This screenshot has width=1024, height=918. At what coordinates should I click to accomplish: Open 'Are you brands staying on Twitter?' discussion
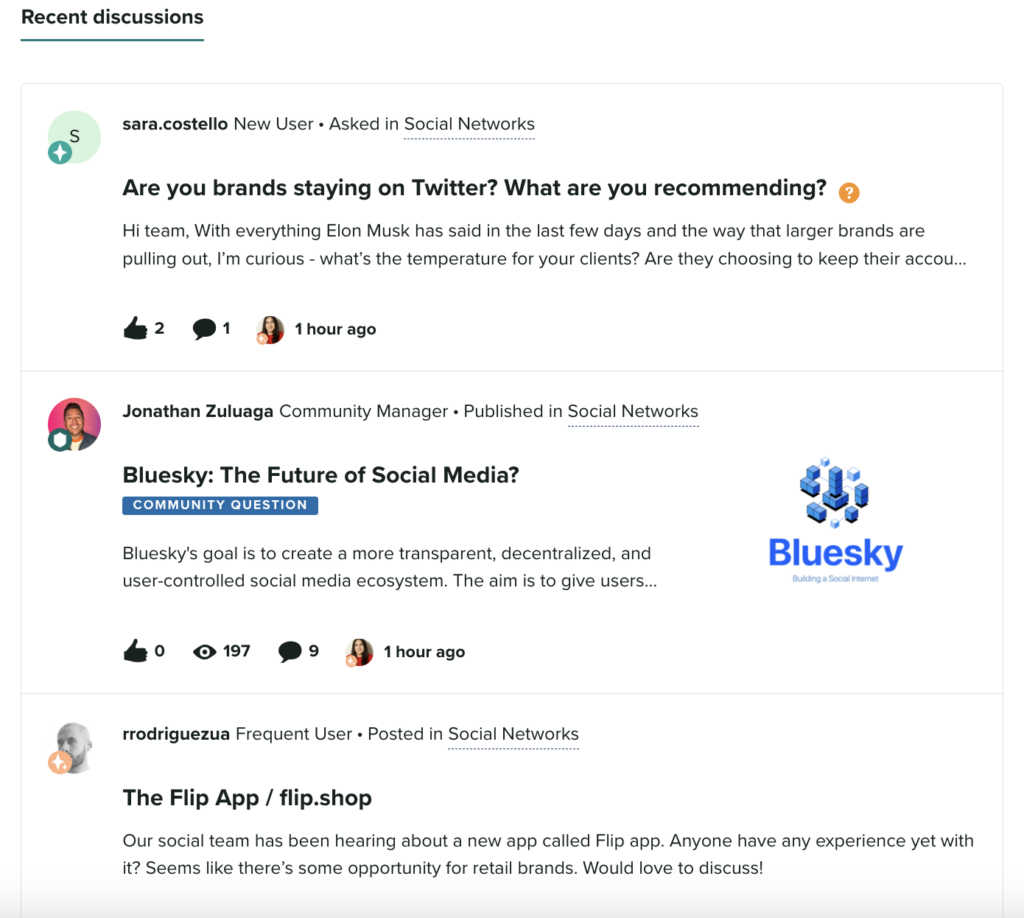[474, 188]
